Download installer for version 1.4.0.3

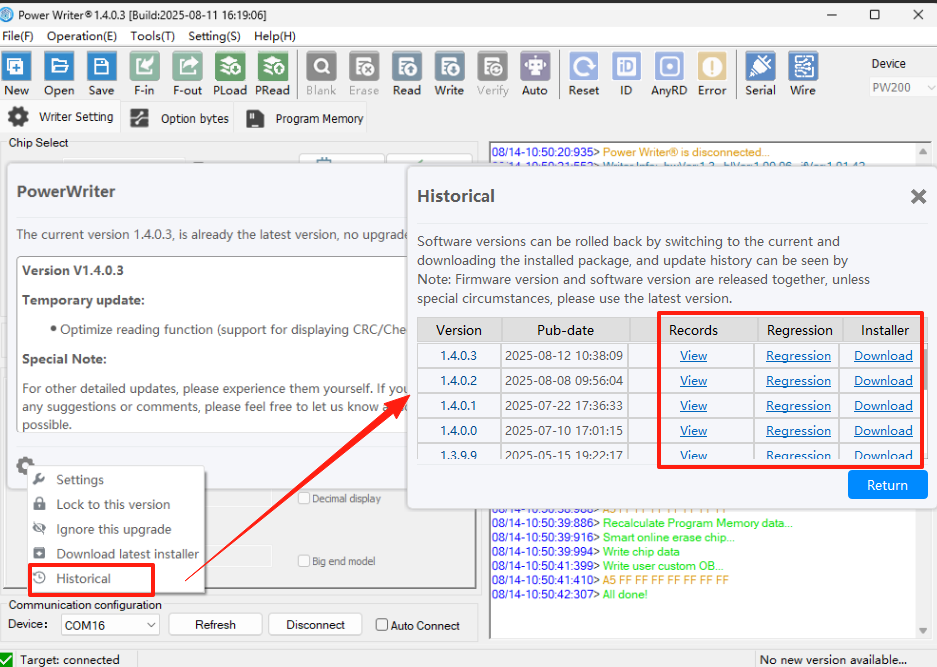[x=883, y=356]
